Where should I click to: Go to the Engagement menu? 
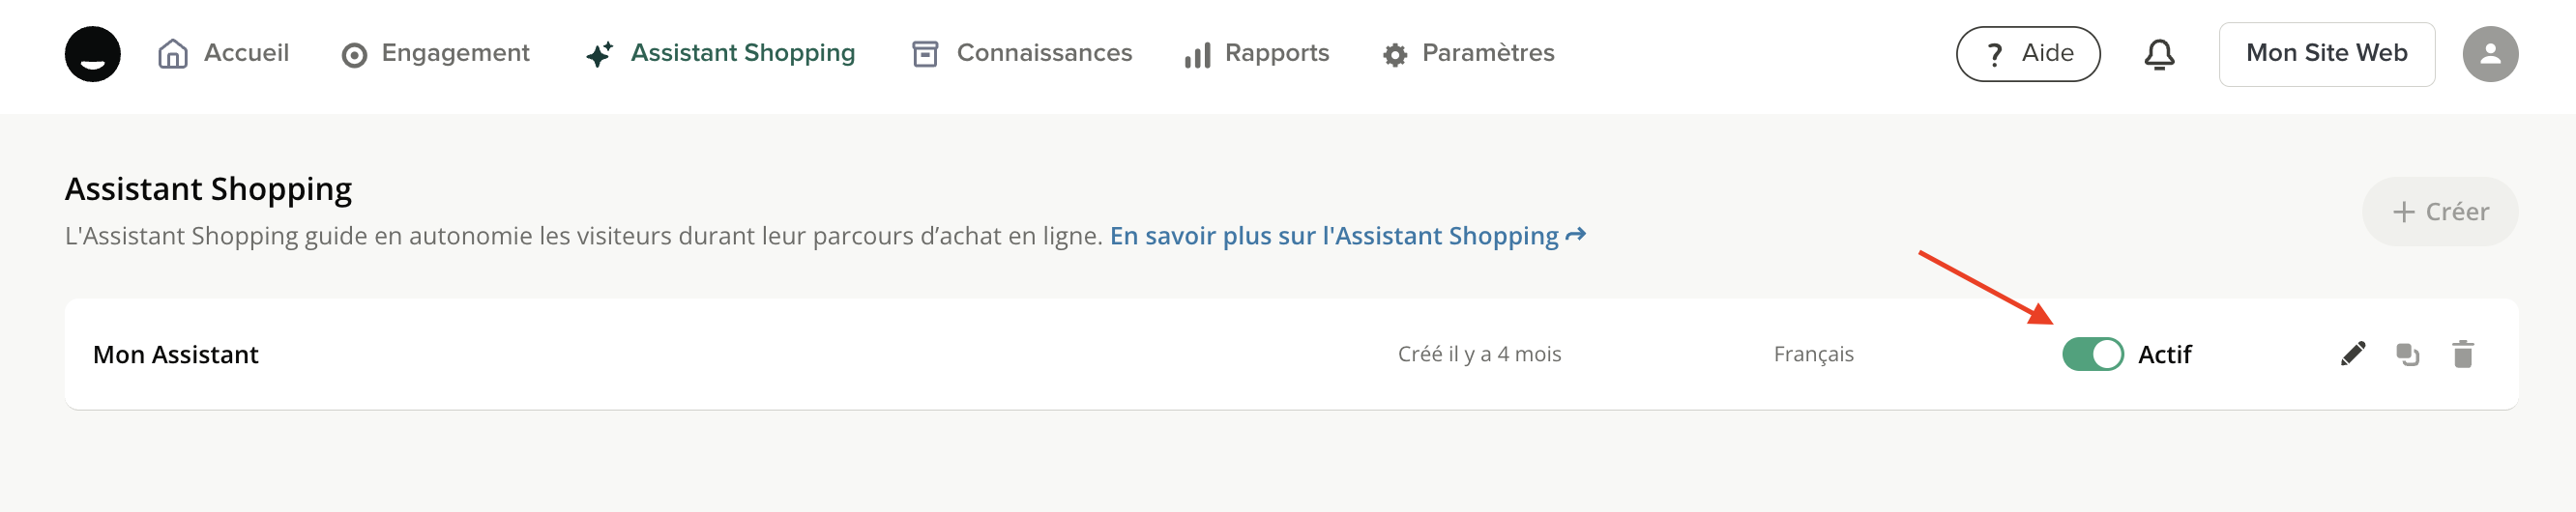[455, 53]
